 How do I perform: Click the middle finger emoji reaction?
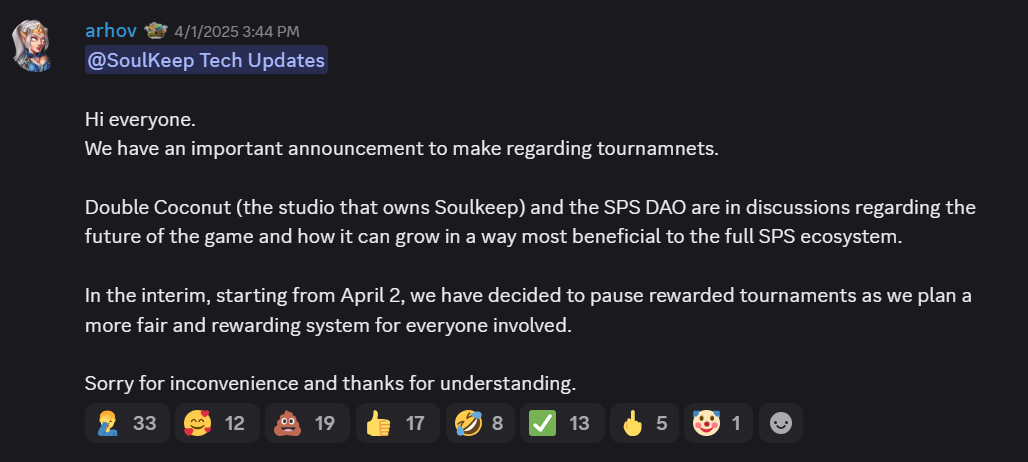click(644, 423)
